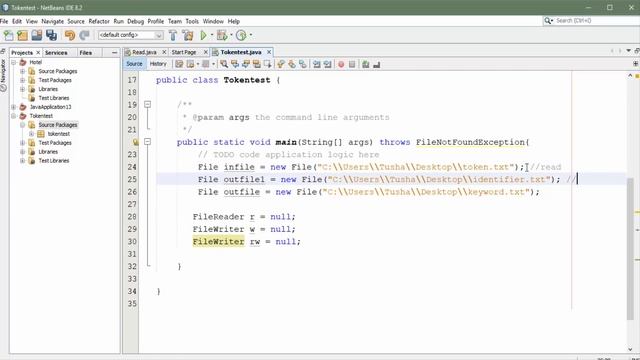Open the Debug Project dropdown arrow
Viewport: 640px width, 360px height.
pyautogui.click(x=231, y=35)
